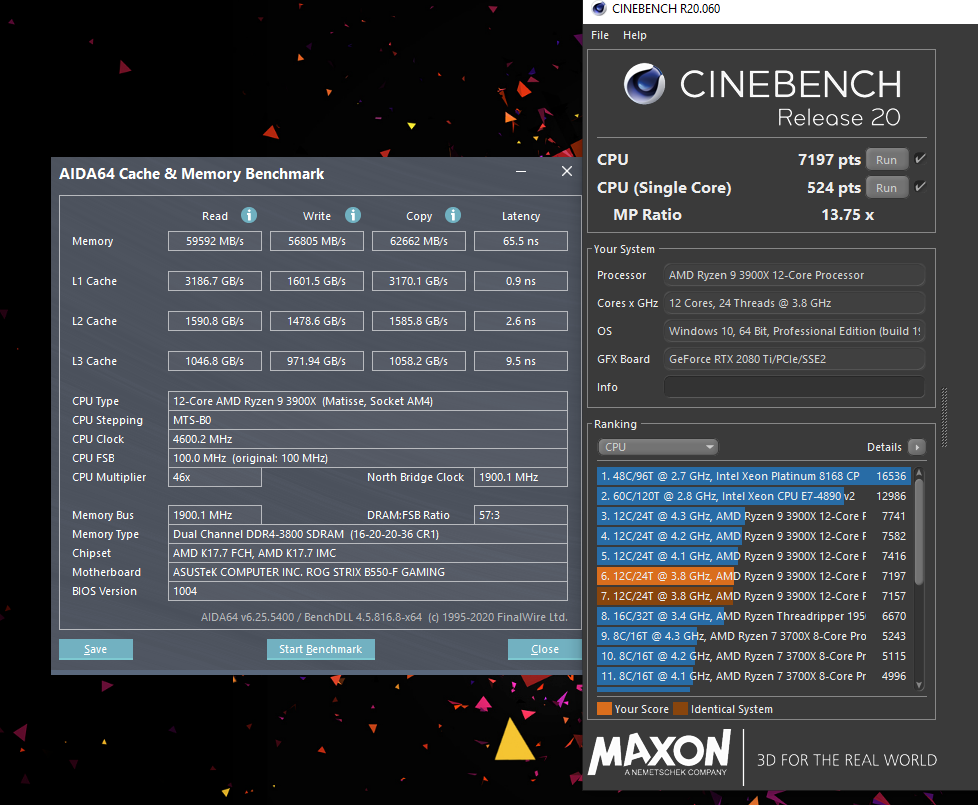Run the CPU (Single Core) benchmark

tap(886, 188)
